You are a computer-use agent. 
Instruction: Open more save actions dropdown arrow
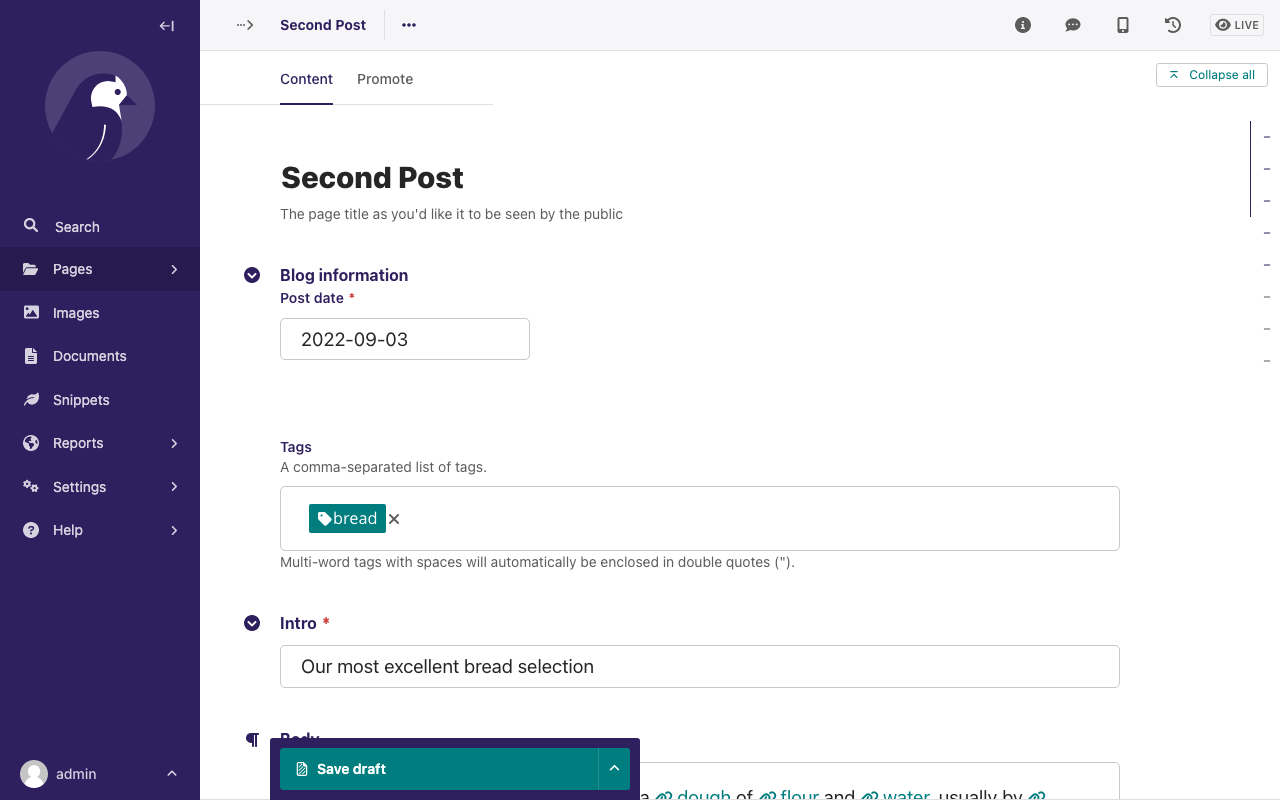pos(614,769)
